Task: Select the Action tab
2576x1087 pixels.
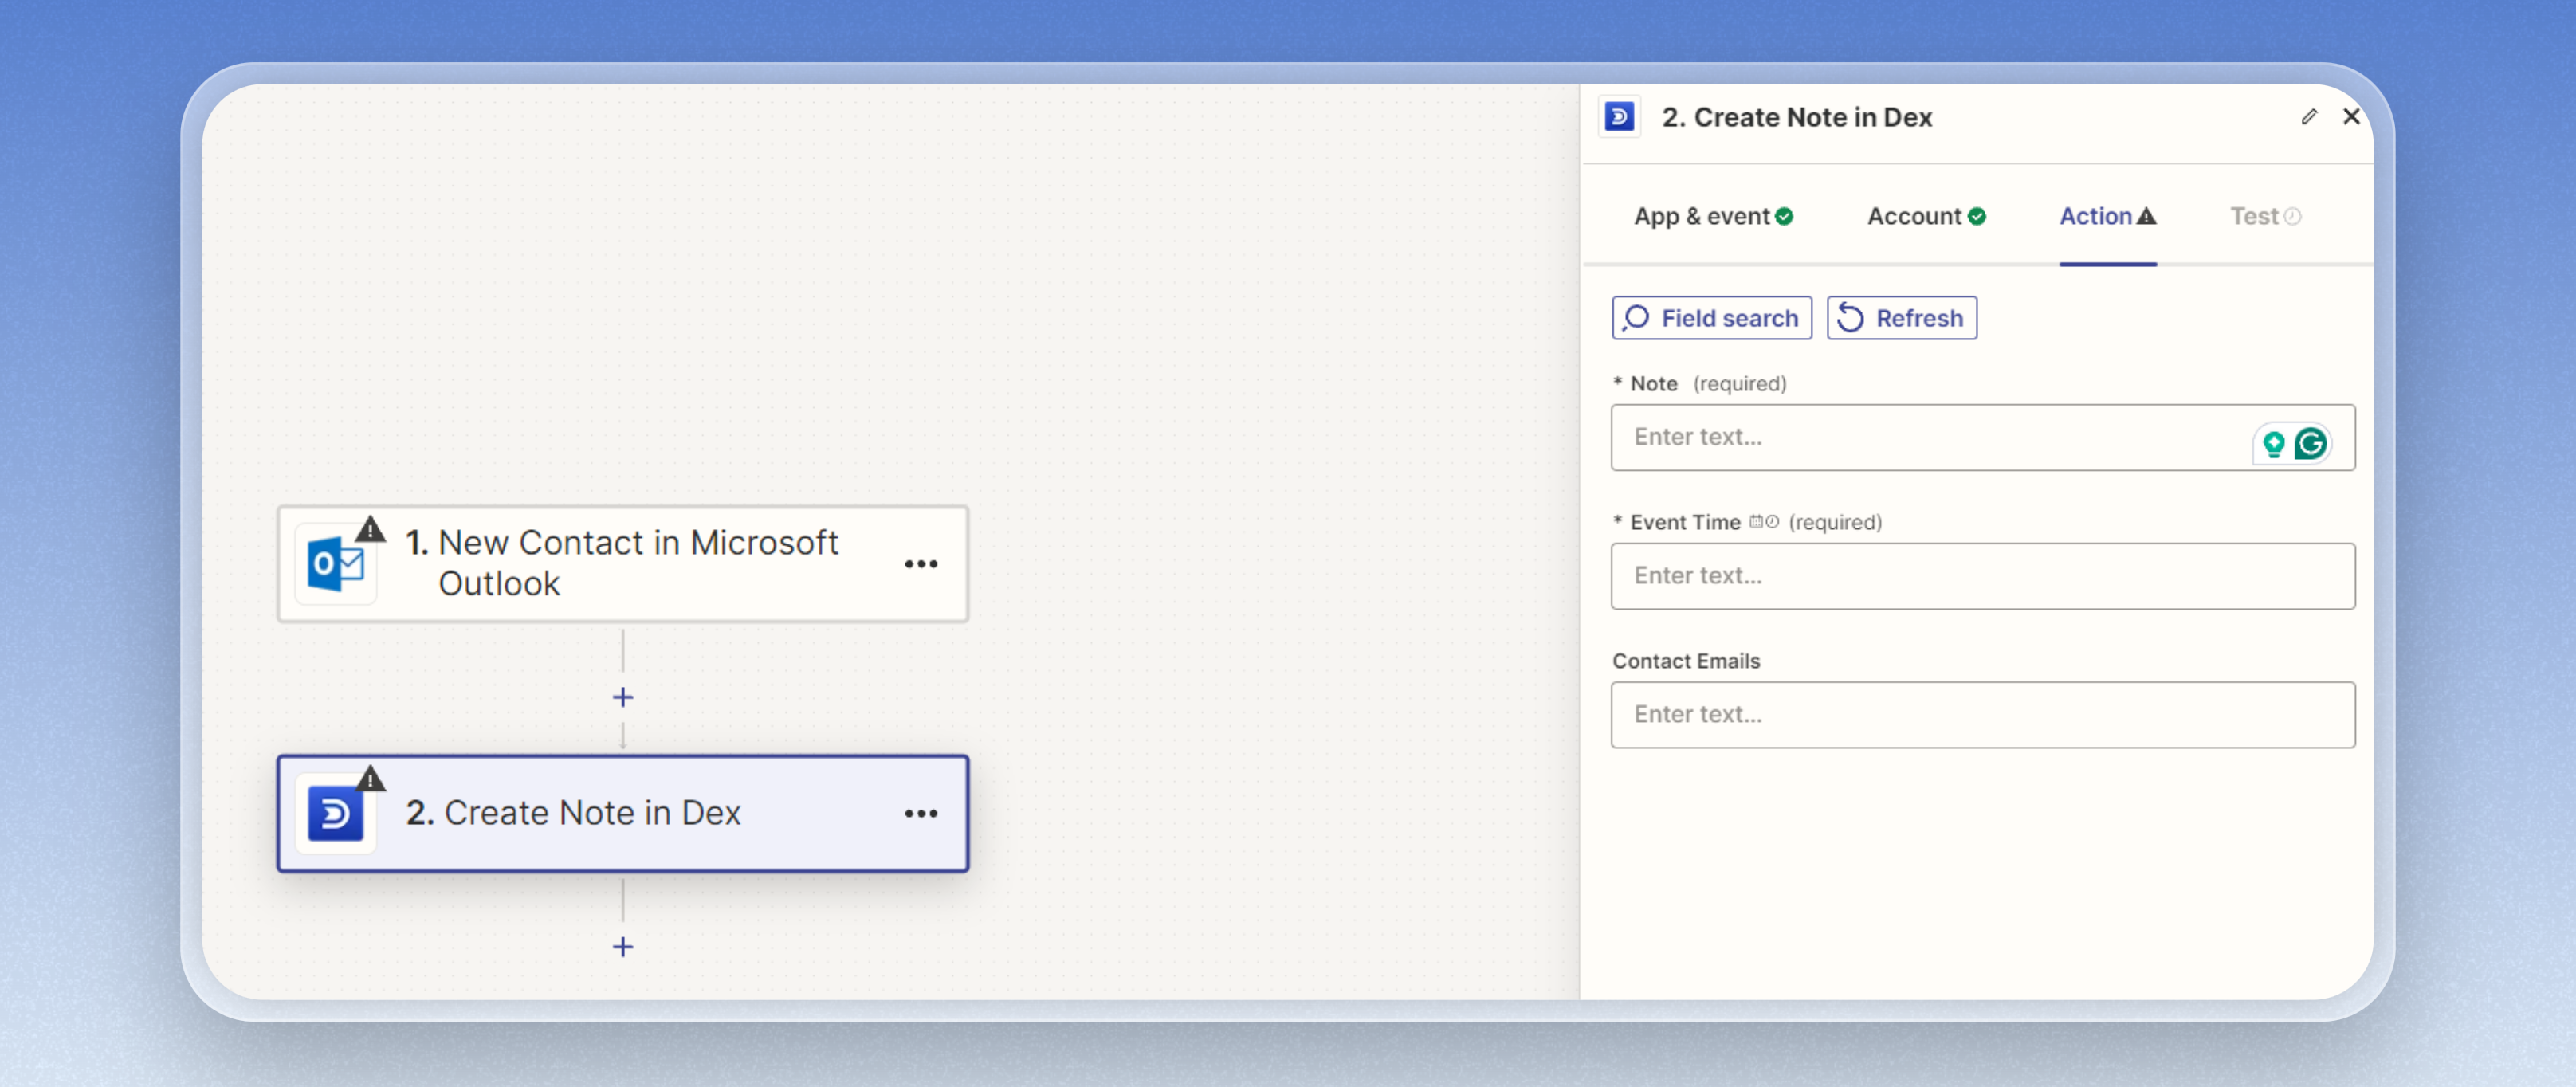Action: 2106,216
